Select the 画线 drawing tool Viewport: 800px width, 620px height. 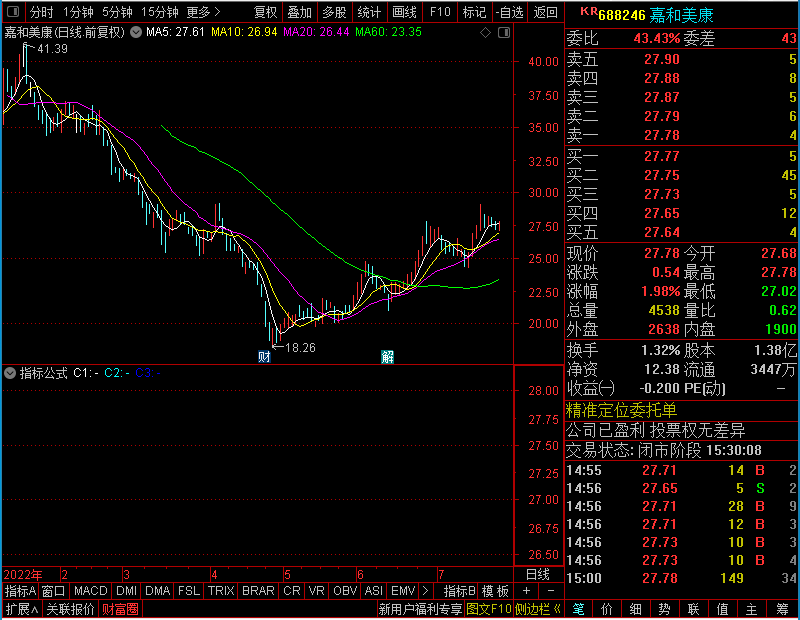pyautogui.click(x=404, y=12)
